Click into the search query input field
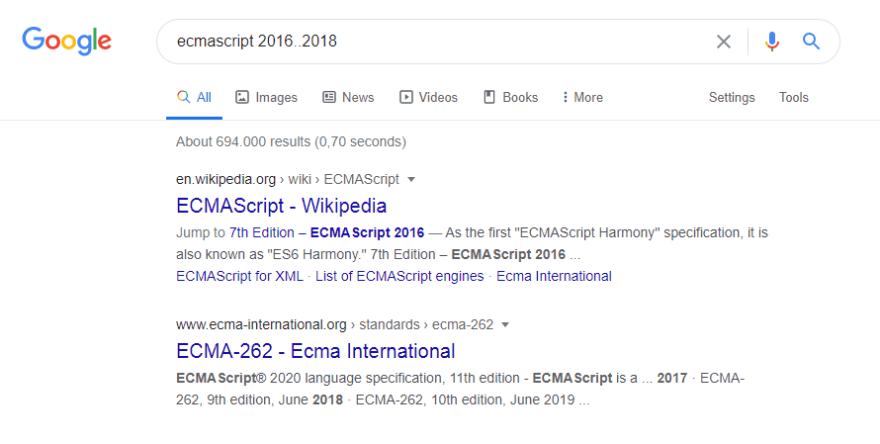Viewport: 880px width, 444px height. (430, 41)
